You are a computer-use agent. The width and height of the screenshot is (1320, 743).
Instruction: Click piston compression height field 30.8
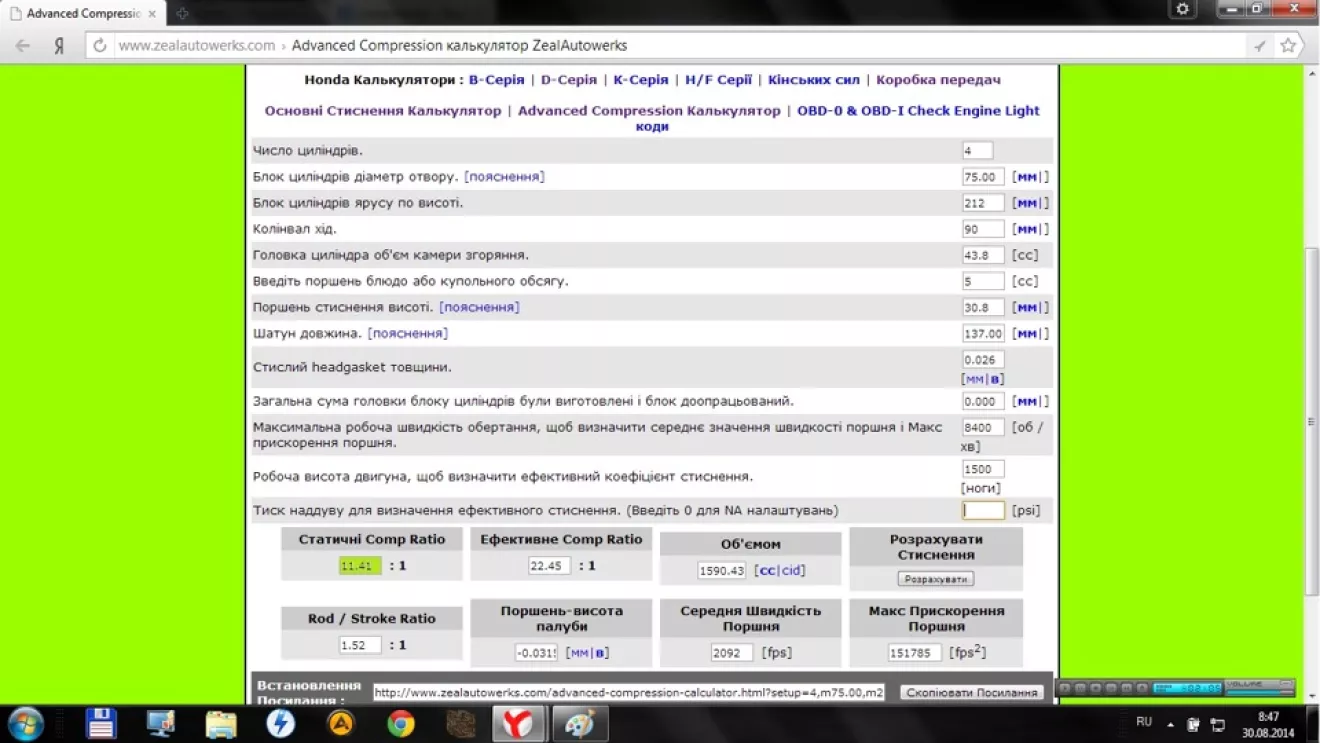click(983, 308)
